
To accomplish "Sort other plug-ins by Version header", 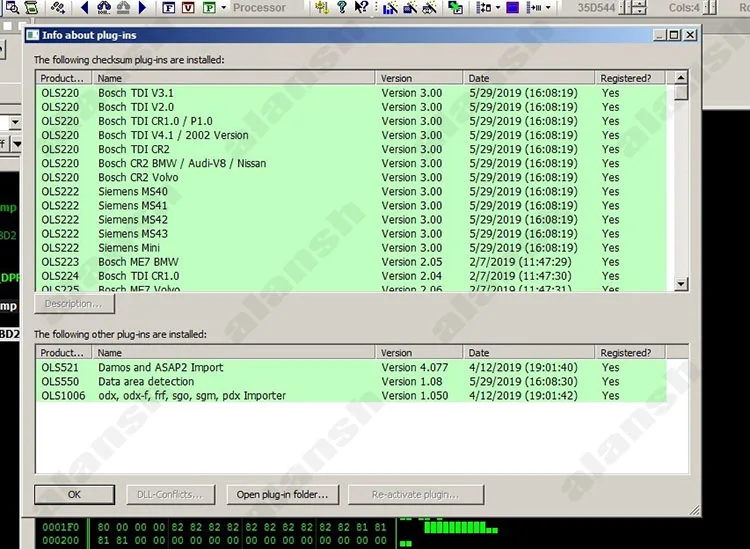I will click(x=419, y=352).
